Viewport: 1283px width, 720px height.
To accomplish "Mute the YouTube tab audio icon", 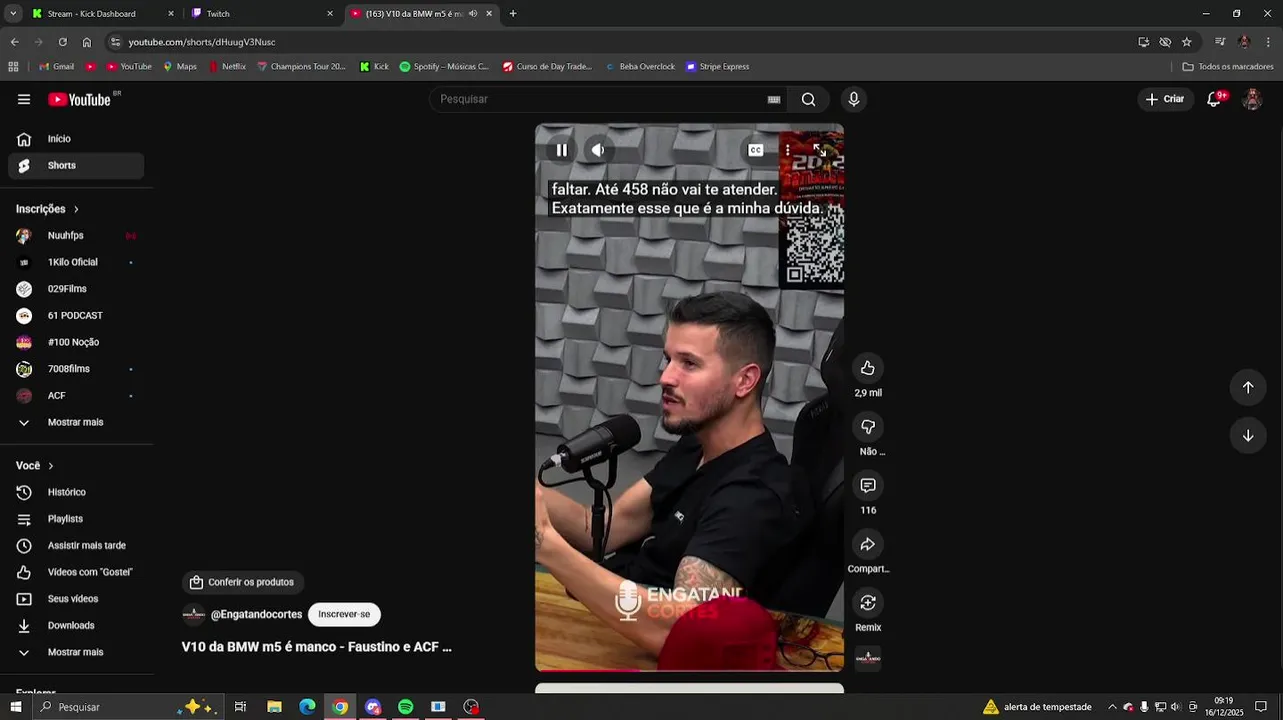I will pos(473,13).
